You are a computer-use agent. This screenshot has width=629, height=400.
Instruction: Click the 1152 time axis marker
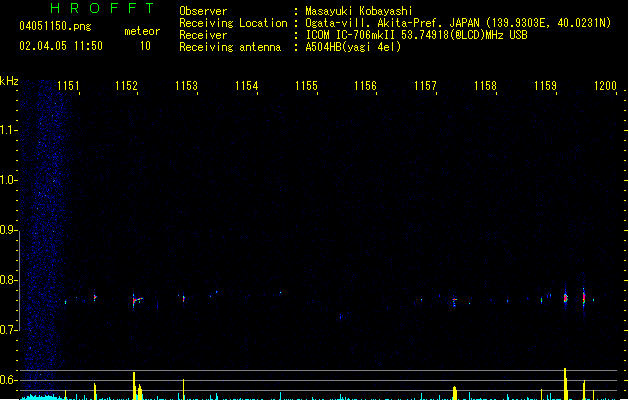coord(126,86)
